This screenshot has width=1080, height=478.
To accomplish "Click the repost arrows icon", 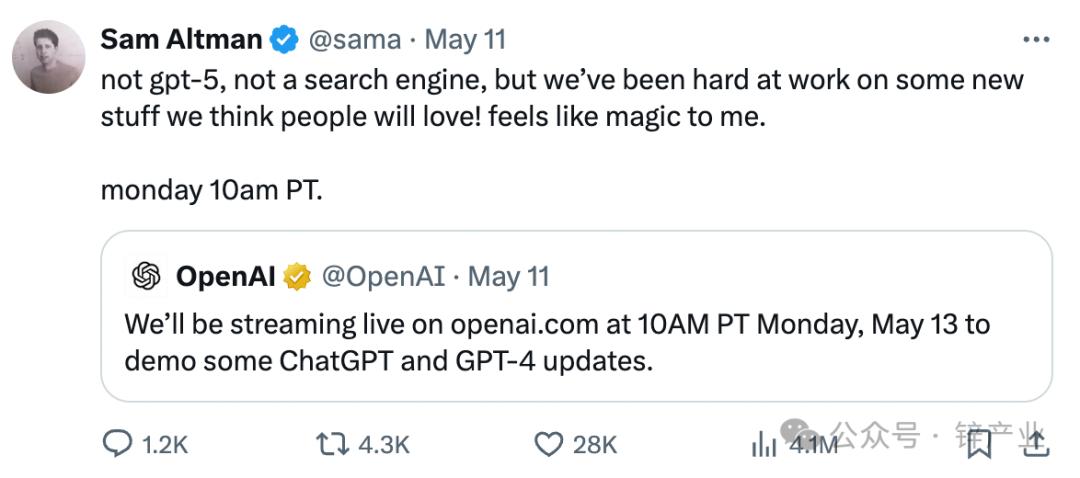I will 330,444.
